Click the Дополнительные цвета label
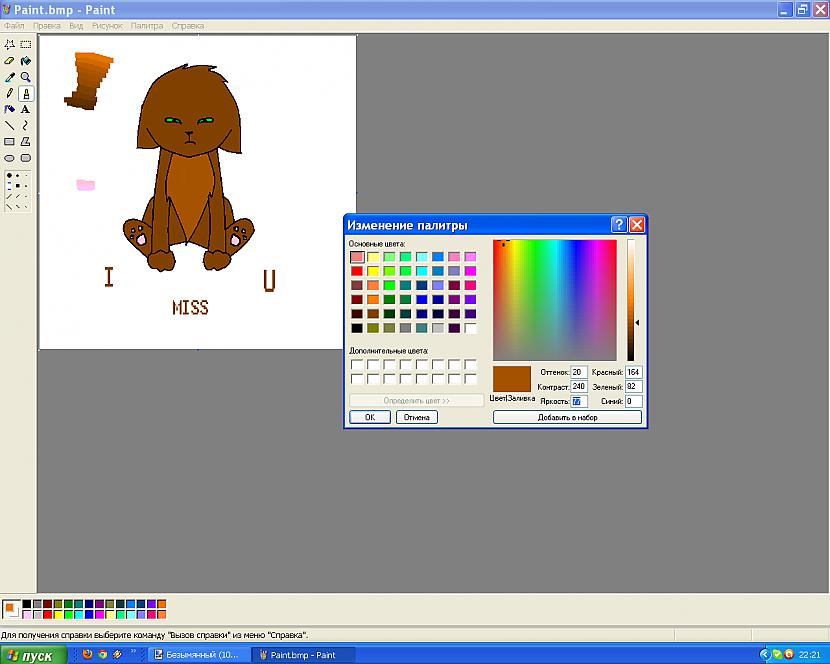 (x=389, y=351)
